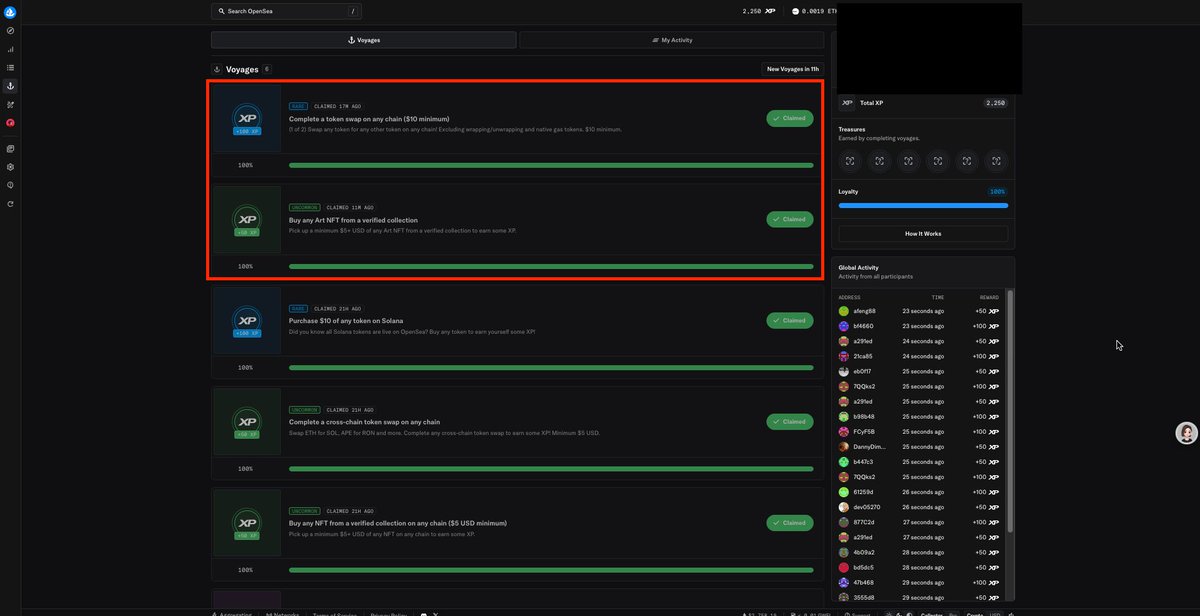Click the FCyF5B avatar in Global Activity

844,432
